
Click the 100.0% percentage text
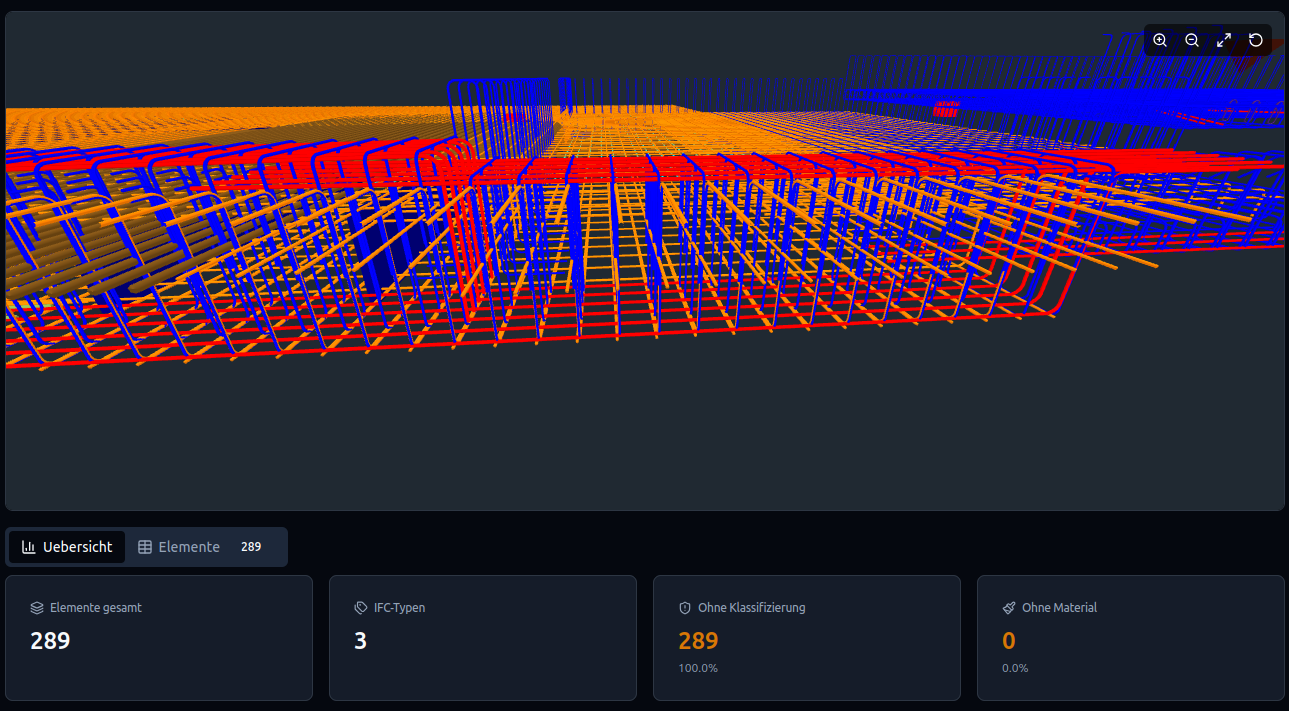[x=698, y=668]
